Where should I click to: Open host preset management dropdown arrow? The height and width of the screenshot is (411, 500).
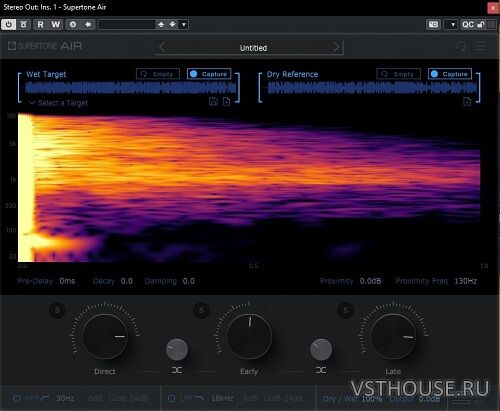click(184, 24)
